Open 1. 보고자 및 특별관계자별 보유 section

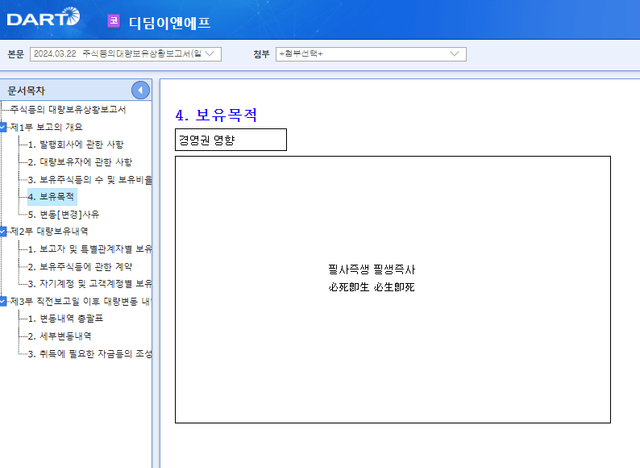click(89, 249)
